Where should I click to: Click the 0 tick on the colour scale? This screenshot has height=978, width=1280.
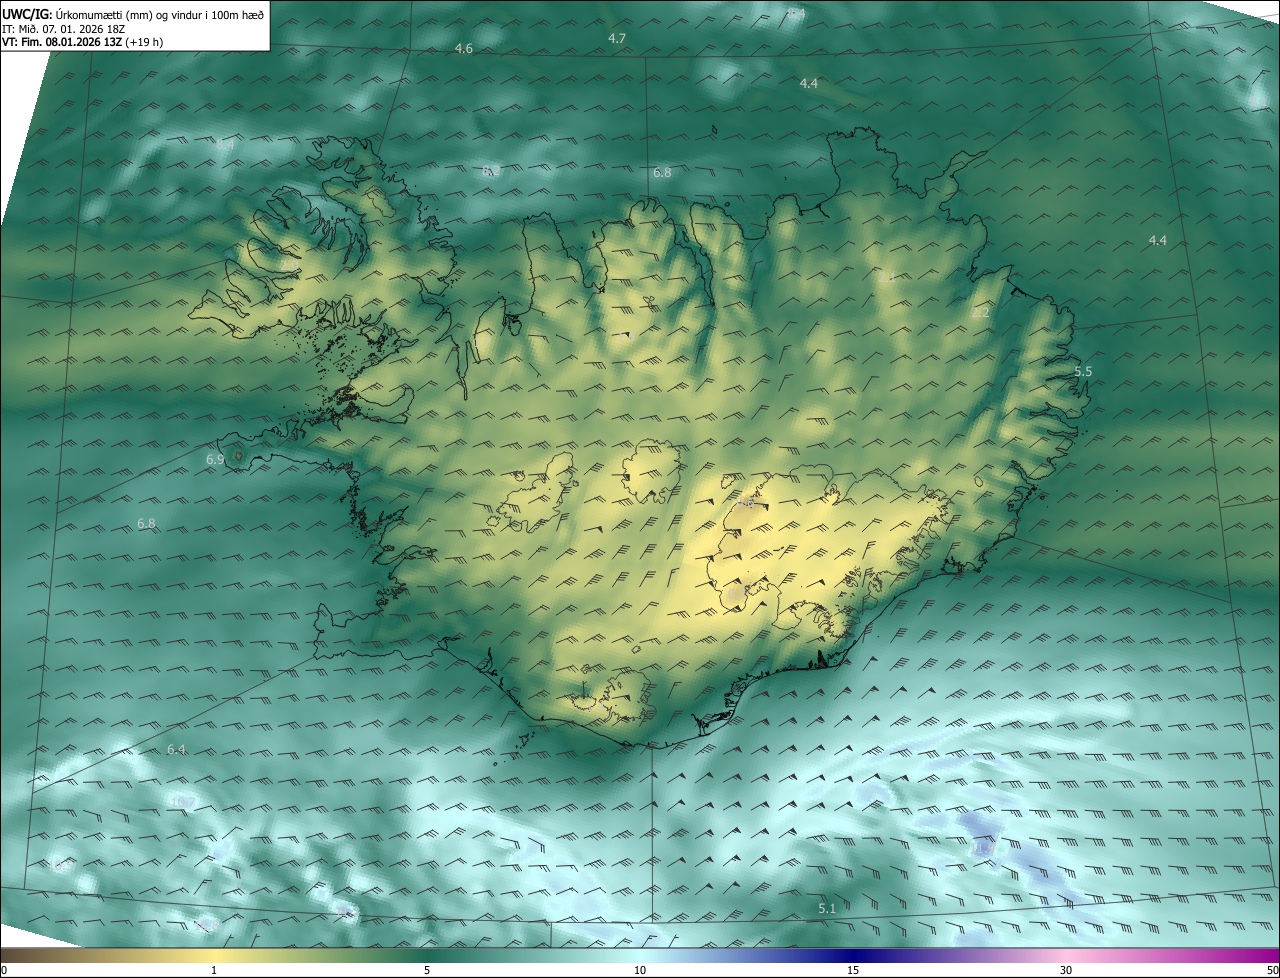point(4,970)
